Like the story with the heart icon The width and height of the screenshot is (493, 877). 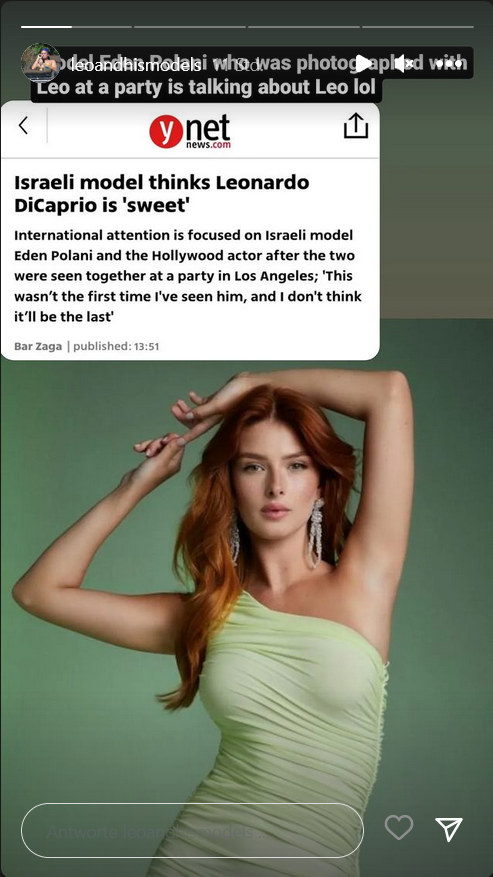(399, 827)
